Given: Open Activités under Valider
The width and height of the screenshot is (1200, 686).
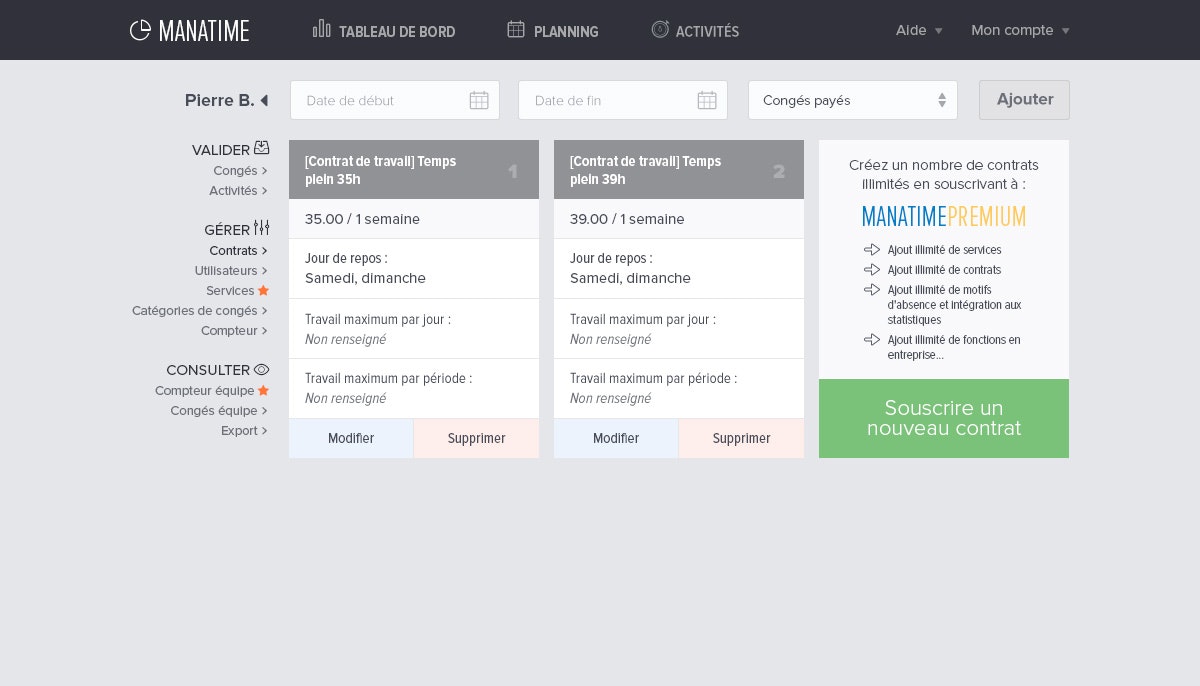Looking at the screenshot, I should tap(233, 191).
